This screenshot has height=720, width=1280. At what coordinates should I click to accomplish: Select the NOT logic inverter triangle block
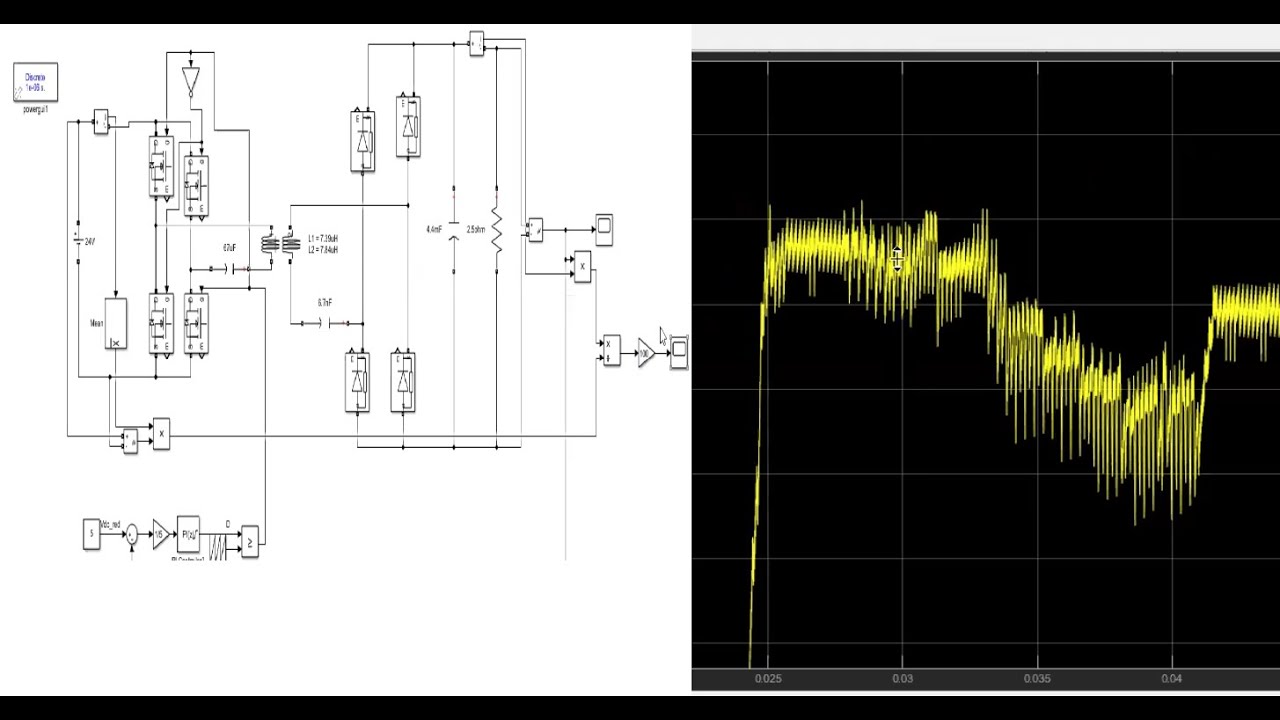(191, 81)
